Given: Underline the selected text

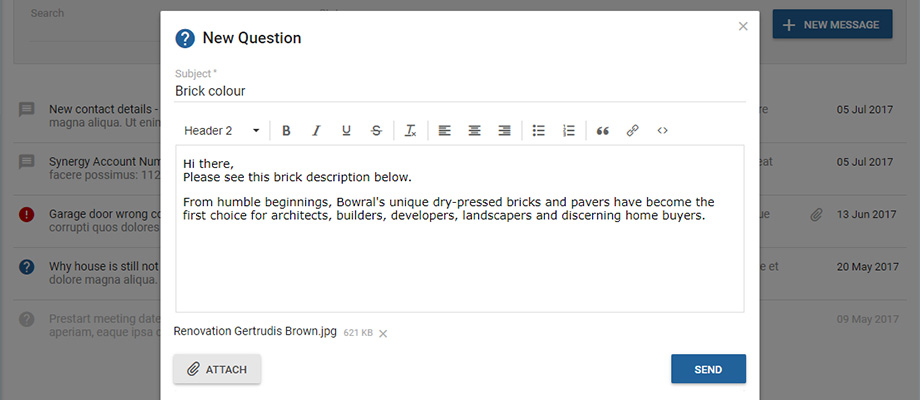Looking at the screenshot, I should tap(346, 131).
